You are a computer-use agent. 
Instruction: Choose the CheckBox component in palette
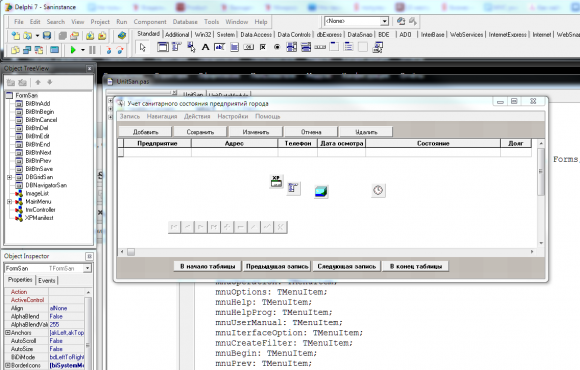263,47
